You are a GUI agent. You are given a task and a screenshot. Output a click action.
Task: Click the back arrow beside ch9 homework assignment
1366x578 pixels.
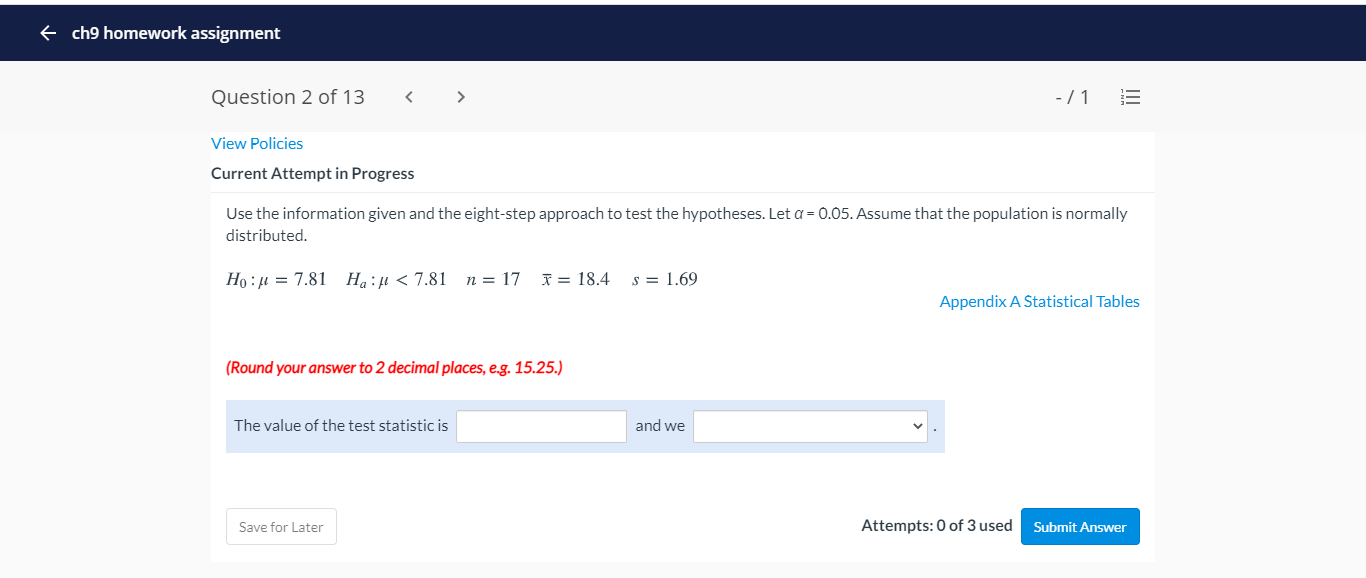[47, 32]
